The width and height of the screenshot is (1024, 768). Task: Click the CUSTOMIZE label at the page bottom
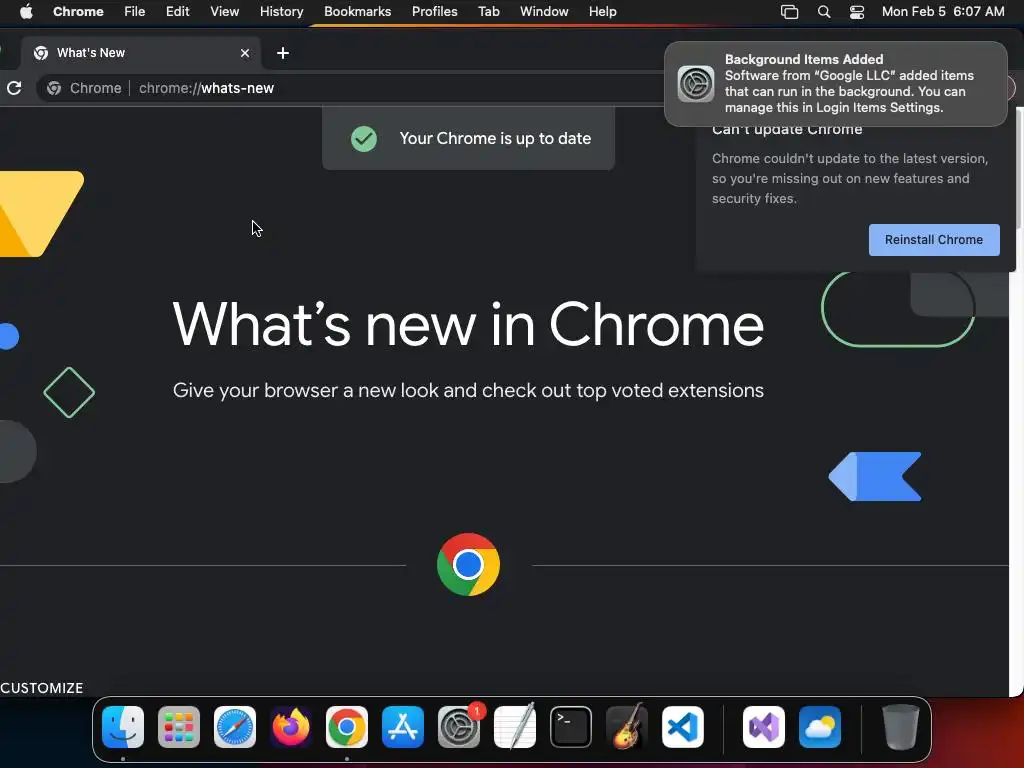(x=42, y=688)
